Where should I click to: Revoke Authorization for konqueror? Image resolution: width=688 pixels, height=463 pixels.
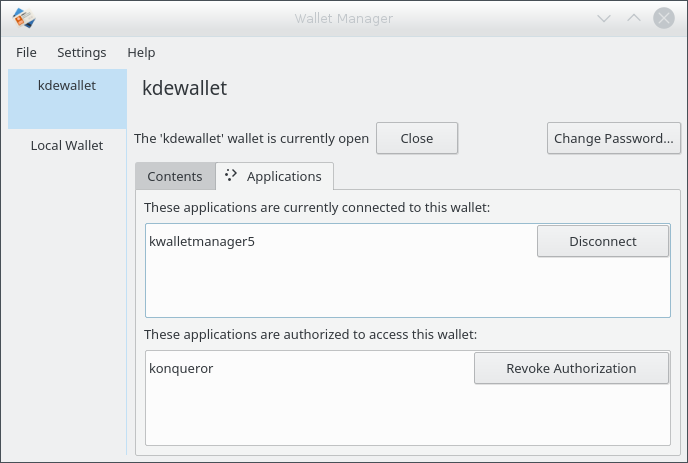[571, 368]
